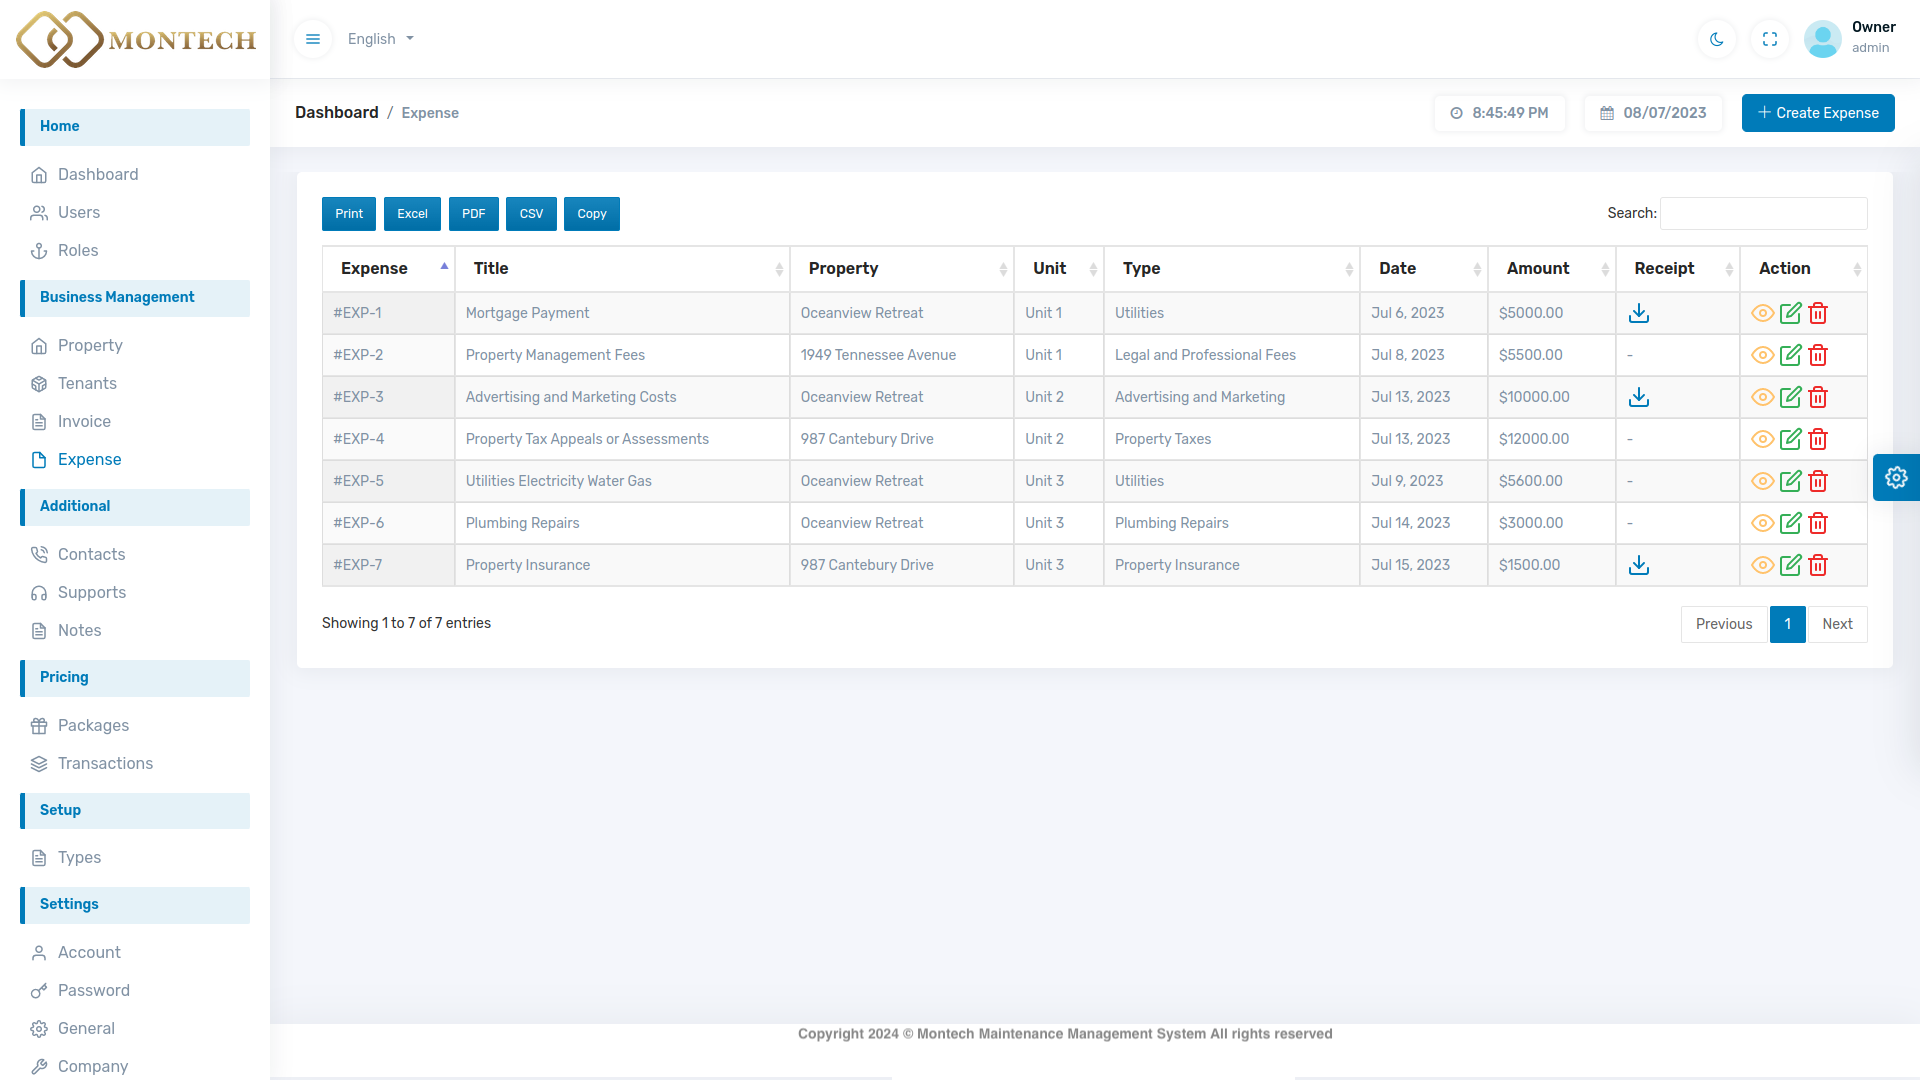Enter fullscreen mode from the top bar

pos(1769,39)
